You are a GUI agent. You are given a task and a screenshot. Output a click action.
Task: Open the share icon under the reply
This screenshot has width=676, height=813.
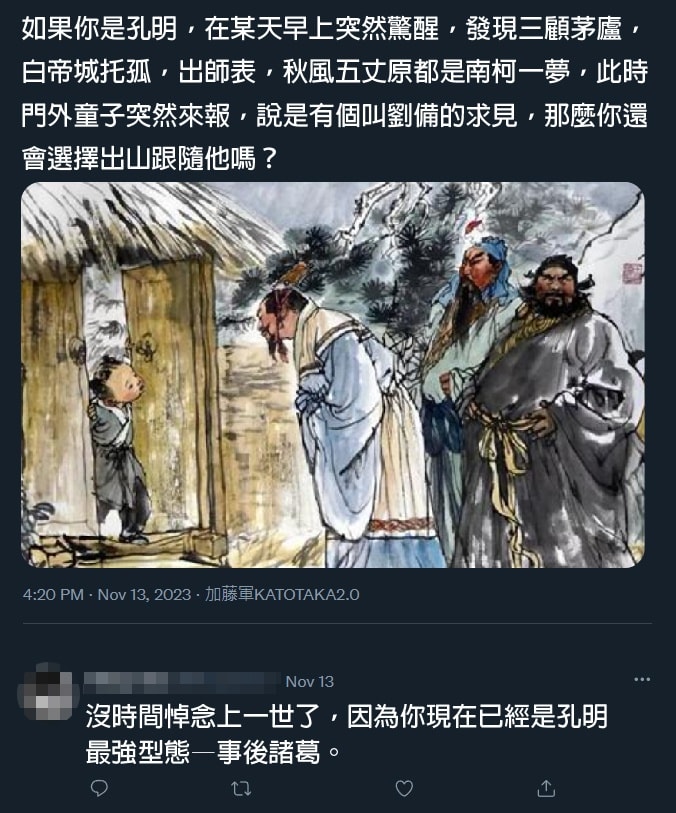(x=546, y=788)
